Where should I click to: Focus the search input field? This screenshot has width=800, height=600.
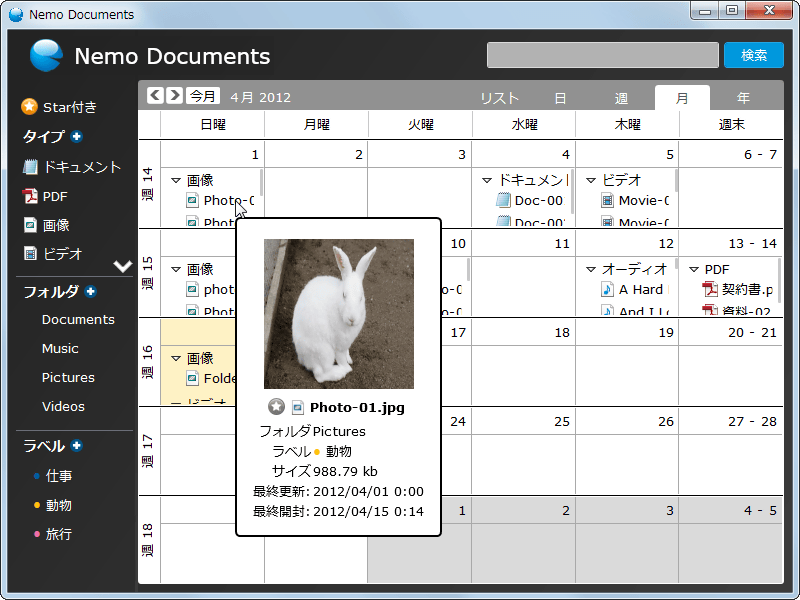tap(603, 55)
